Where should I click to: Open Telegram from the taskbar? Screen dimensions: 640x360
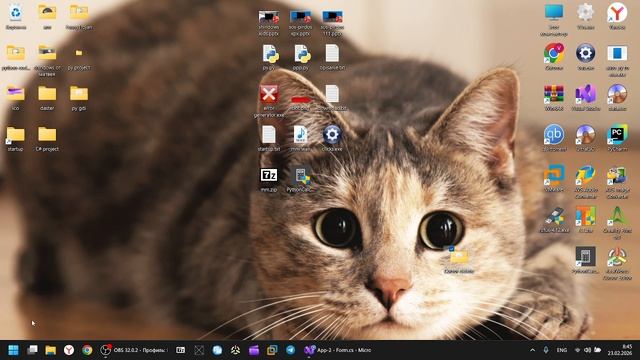pyautogui.click(x=291, y=350)
